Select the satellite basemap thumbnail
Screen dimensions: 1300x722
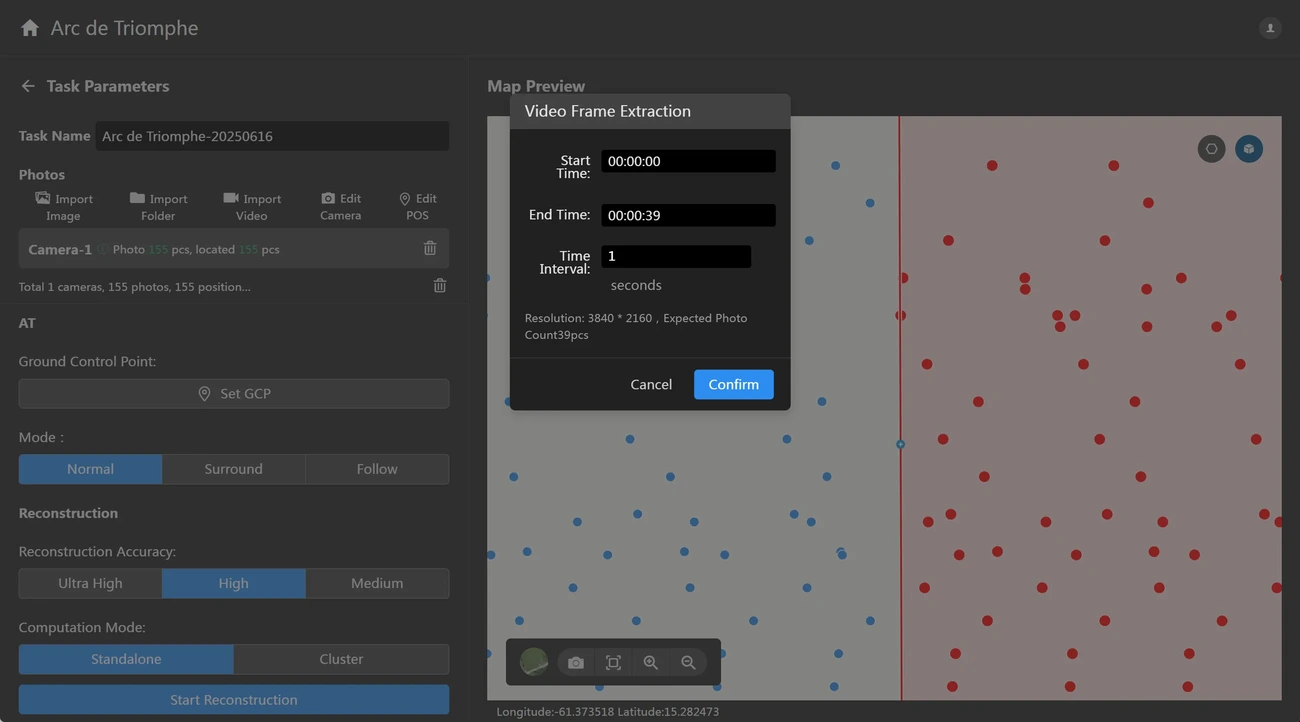534,662
